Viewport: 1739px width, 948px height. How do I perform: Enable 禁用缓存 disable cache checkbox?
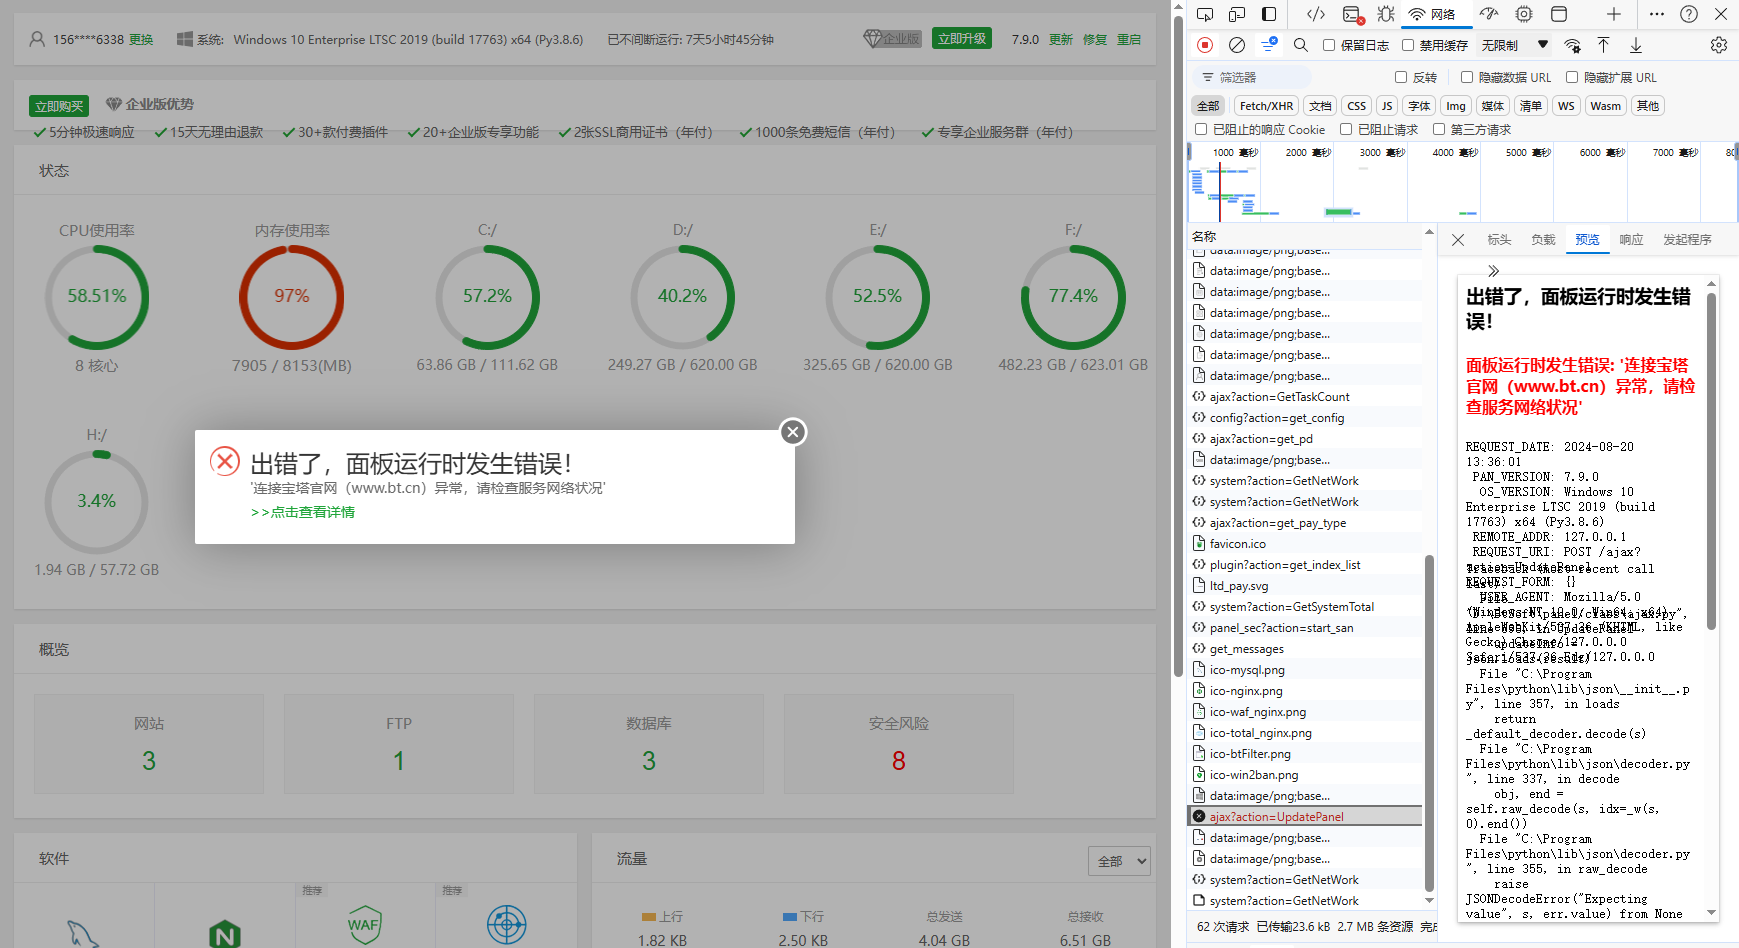(1408, 45)
